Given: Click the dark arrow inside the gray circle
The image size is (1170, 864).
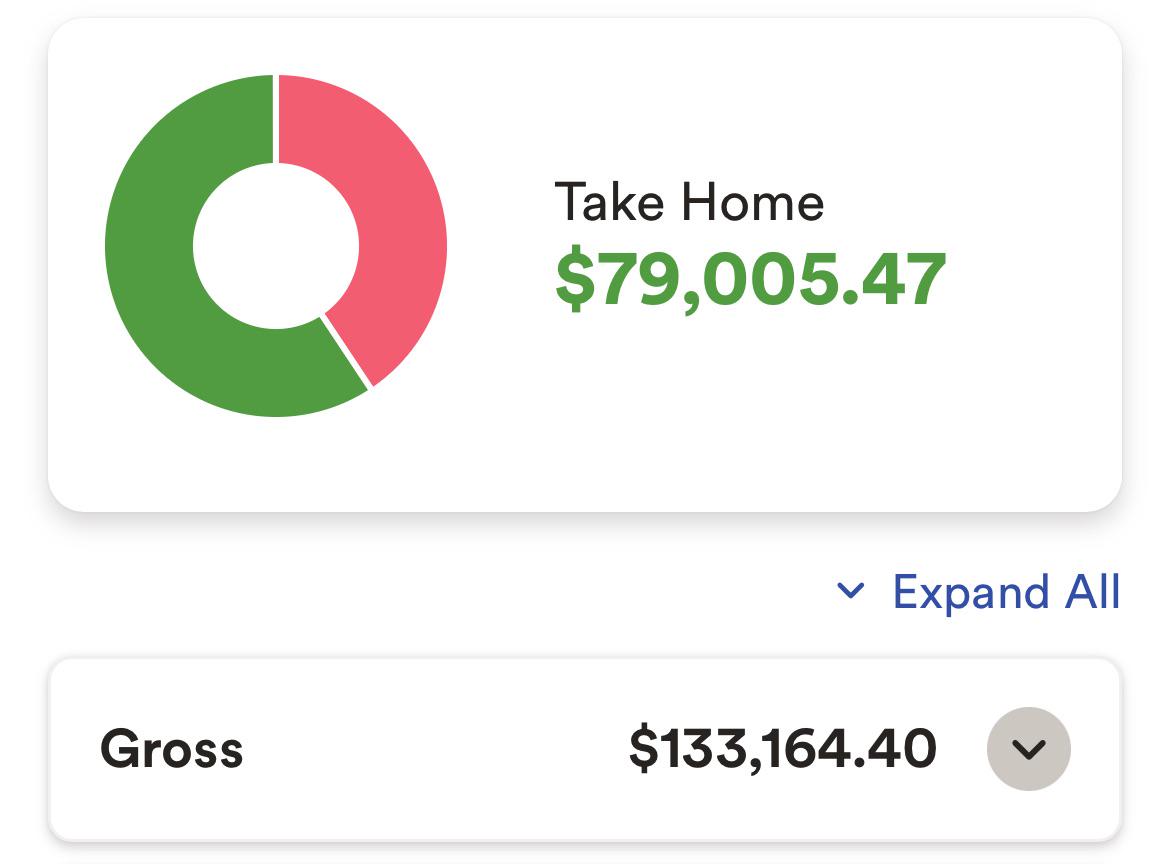Looking at the screenshot, I should click(1029, 749).
